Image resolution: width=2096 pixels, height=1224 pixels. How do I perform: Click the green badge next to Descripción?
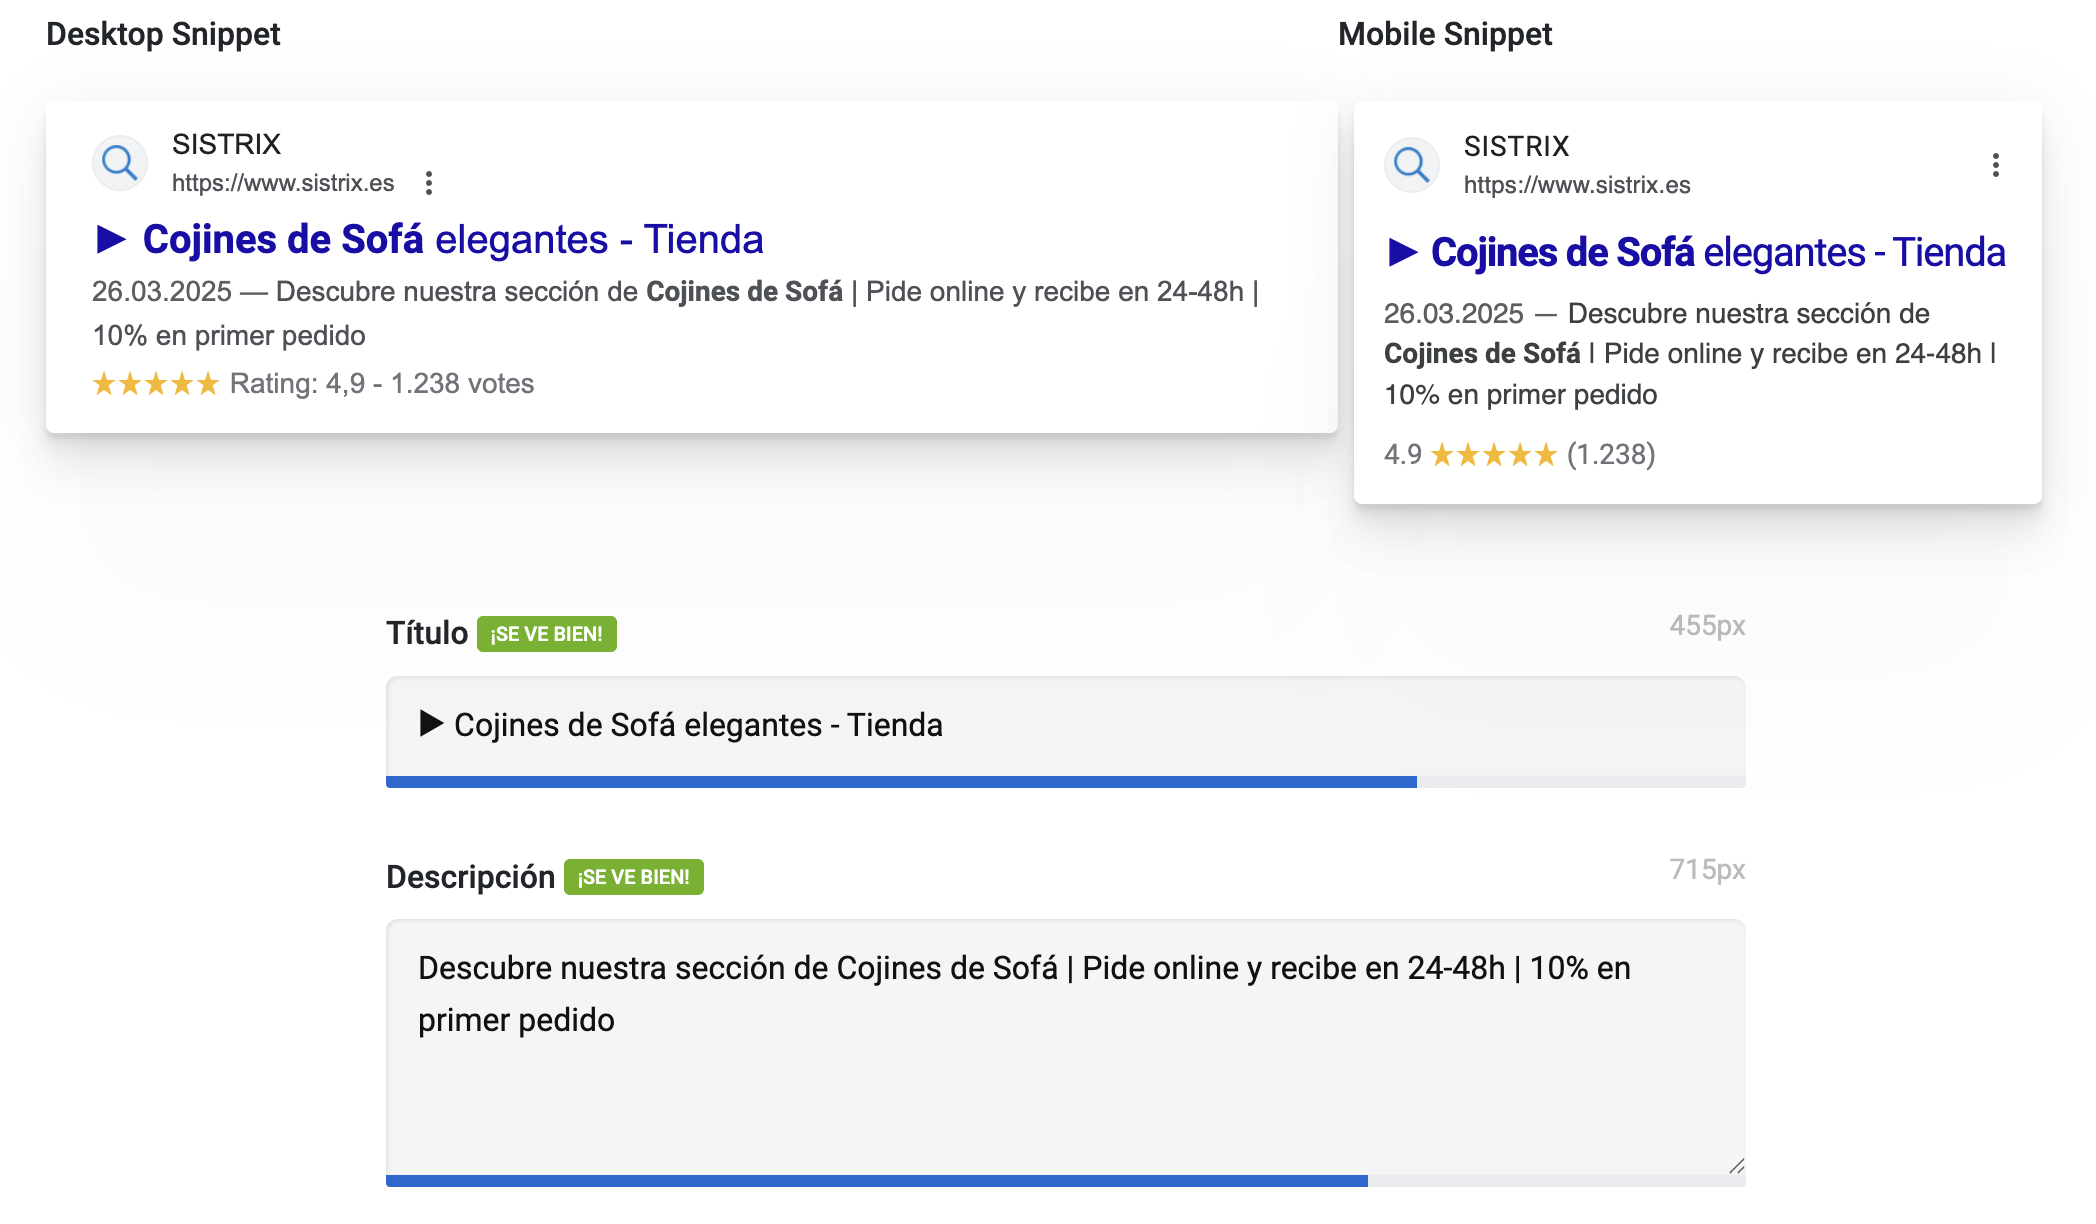[633, 877]
